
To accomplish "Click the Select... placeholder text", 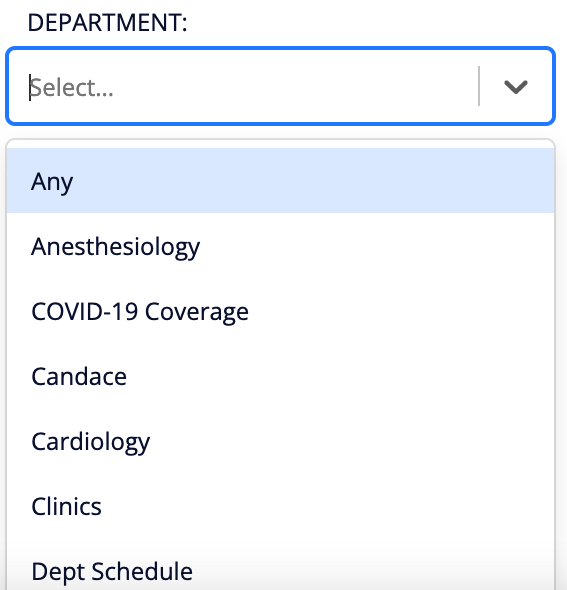I will click(x=71, y=88).
